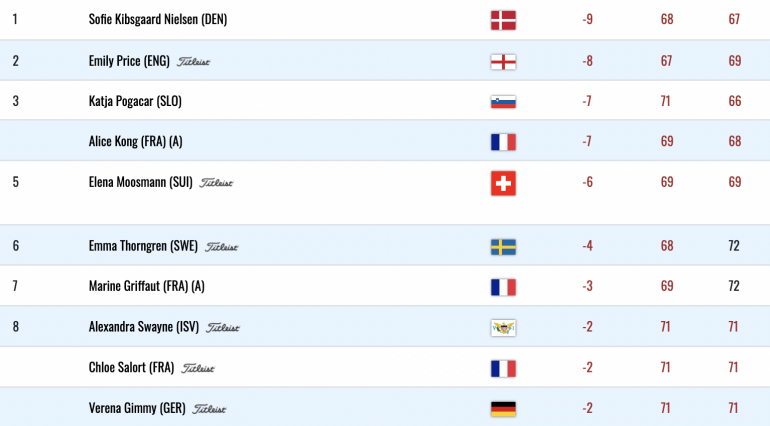Image resolution: width=770 pixels, height=426 pixels.
Task: Click Titleist logo beside Chloe Salort
Action: [x=198, y=368]
